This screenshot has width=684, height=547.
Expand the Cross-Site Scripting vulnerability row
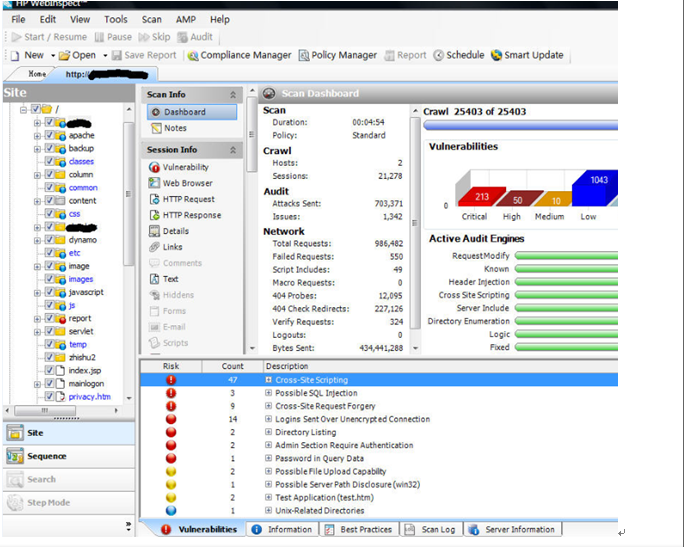[268, 381]
